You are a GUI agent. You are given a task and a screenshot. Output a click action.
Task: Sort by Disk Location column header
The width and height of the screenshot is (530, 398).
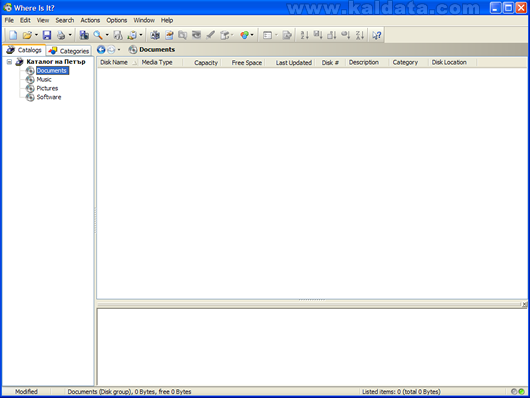tap(453, 63)
